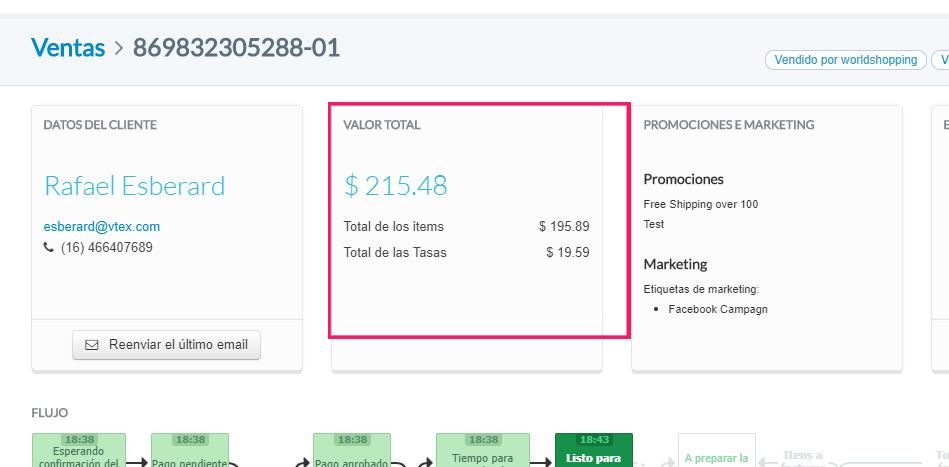Click the breadcrumb chevron after Ventas

coord(119,48)
